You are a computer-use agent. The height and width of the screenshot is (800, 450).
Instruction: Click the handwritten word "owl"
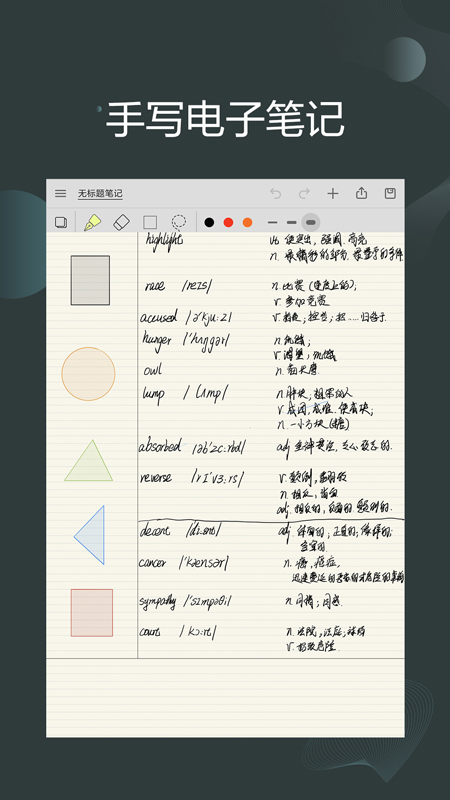tap(153, 370)
